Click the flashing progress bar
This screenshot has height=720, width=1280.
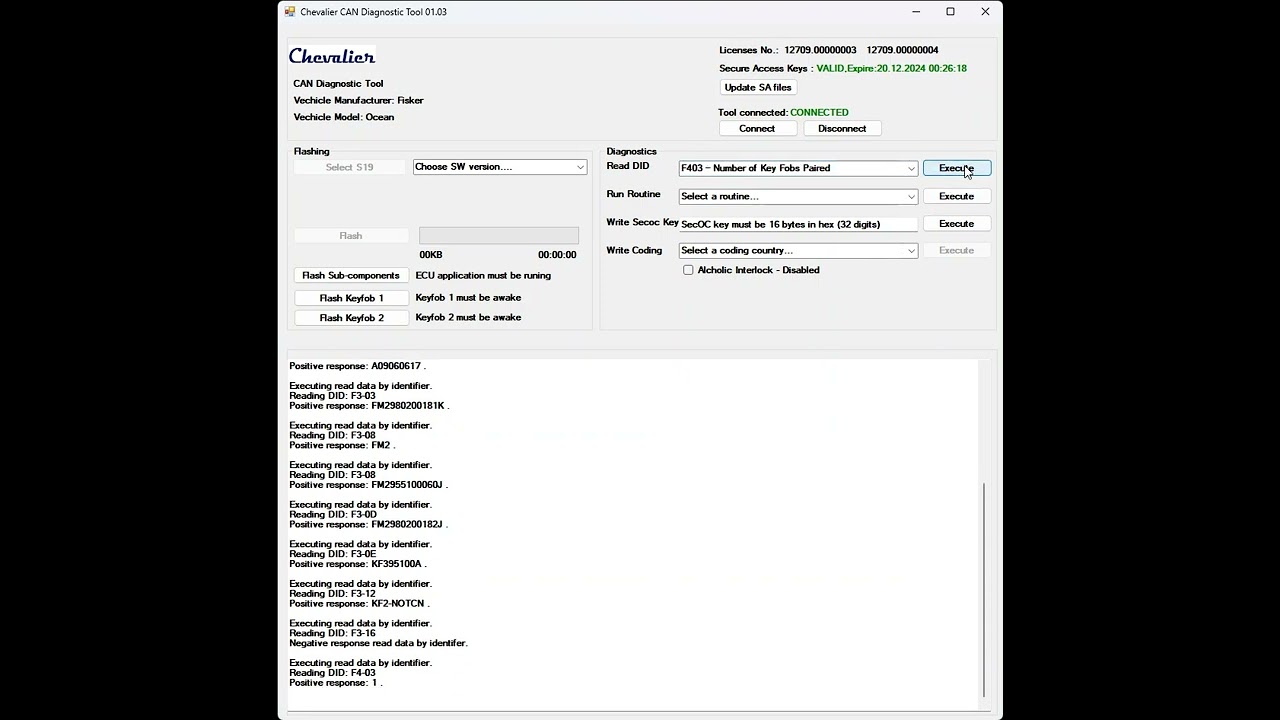coord(498,235)
